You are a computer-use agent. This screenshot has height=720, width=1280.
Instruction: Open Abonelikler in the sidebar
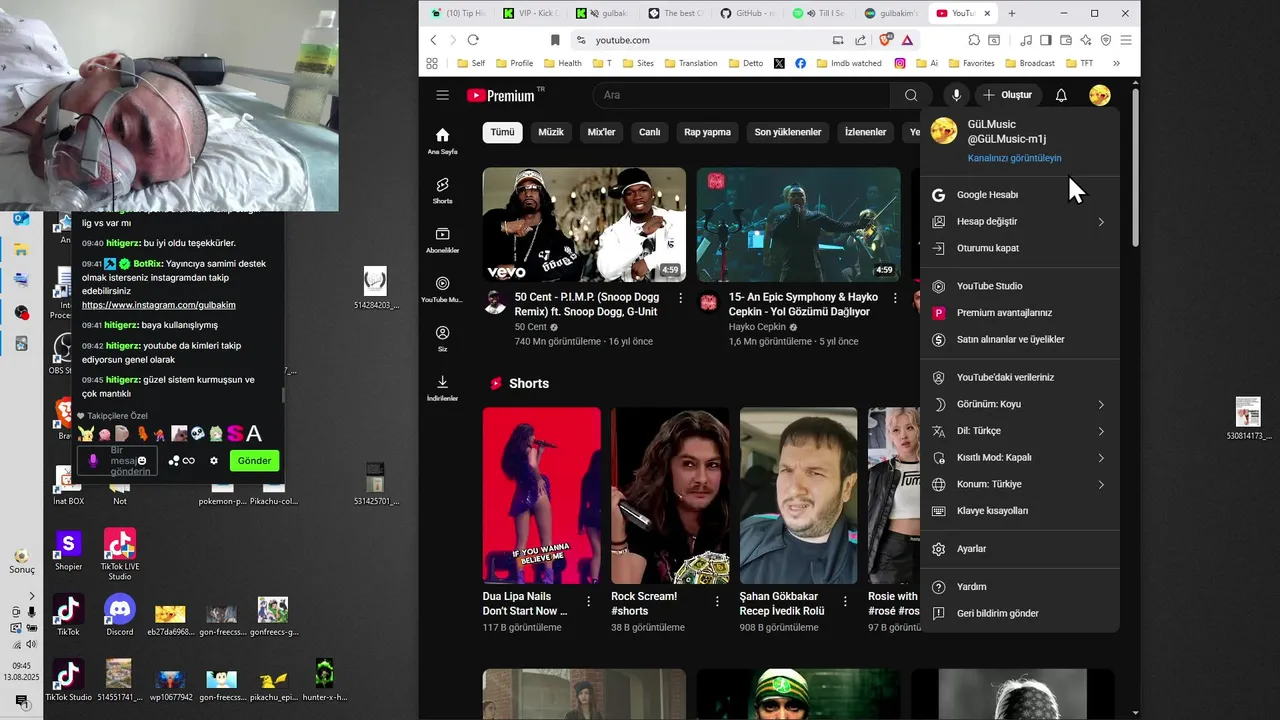pyautogui.click(x=442, y=240)
